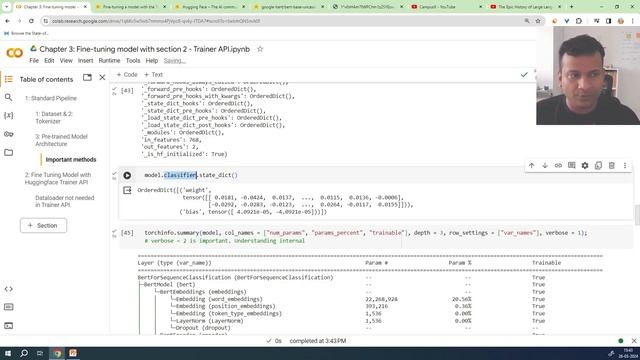Close the bottom status bar
This screenshot has height=360, width=640.
[x=634, y=341]
